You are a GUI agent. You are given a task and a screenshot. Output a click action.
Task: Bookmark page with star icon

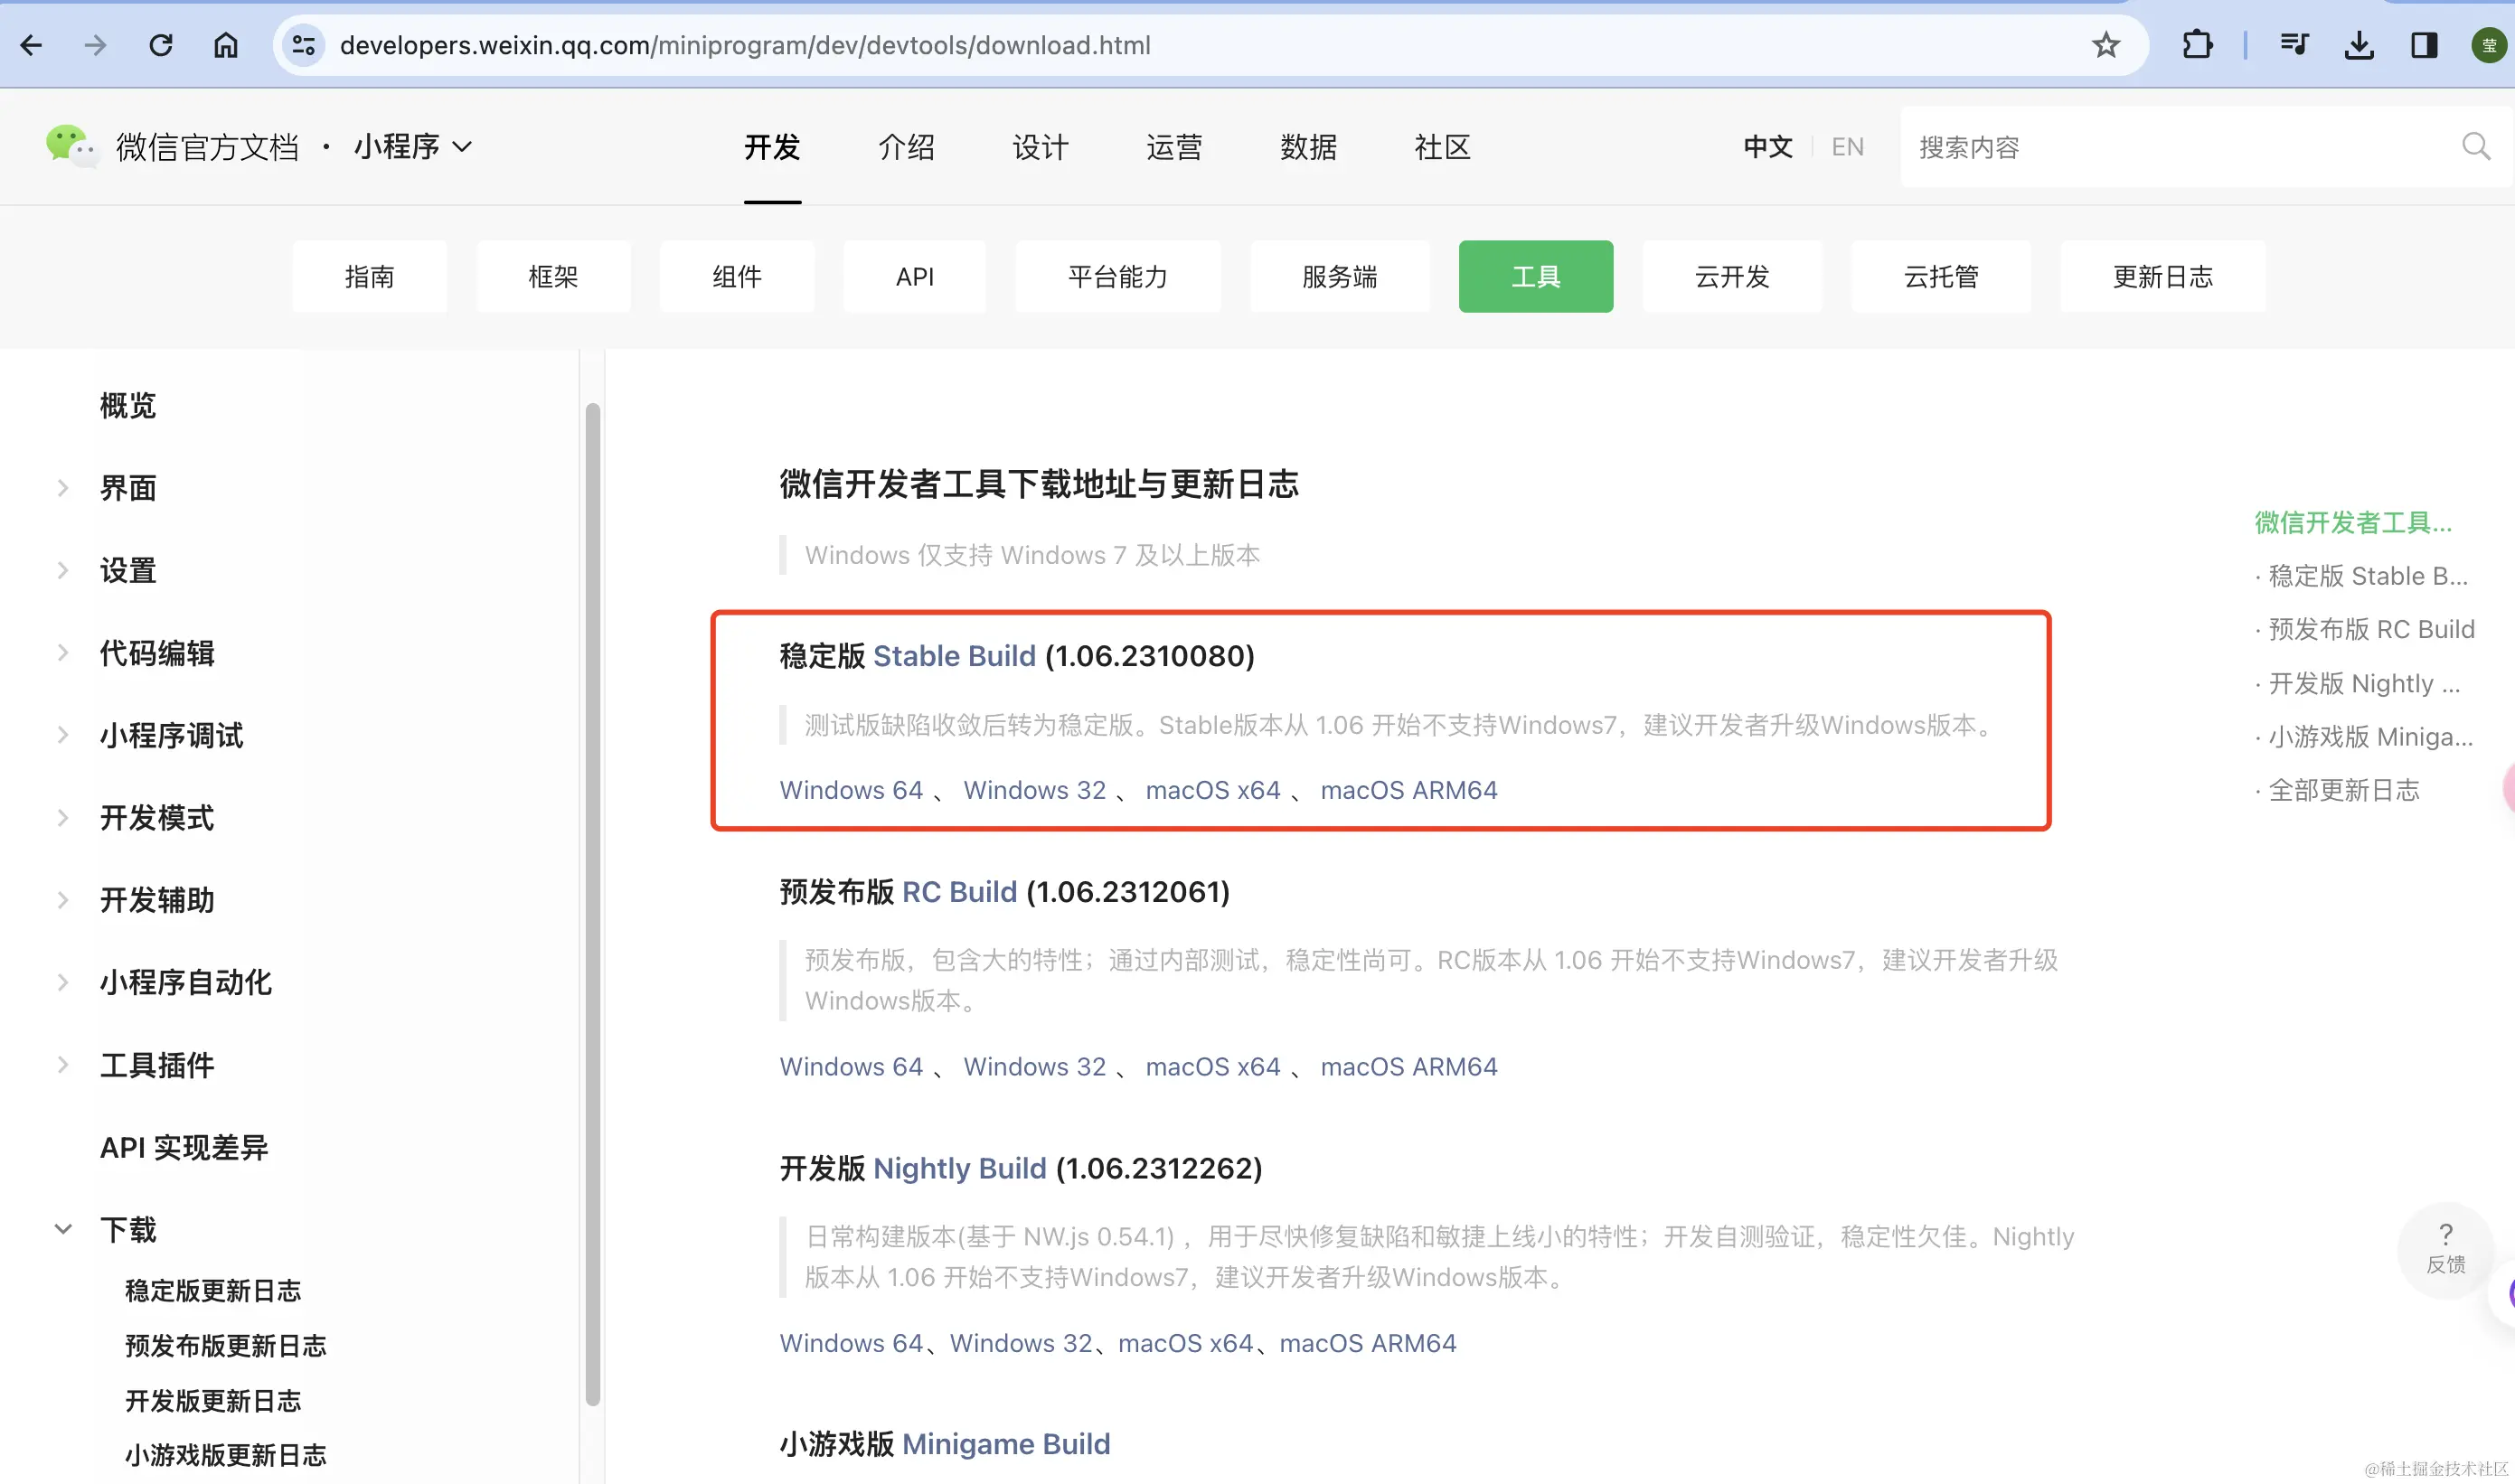(2106, 45)
